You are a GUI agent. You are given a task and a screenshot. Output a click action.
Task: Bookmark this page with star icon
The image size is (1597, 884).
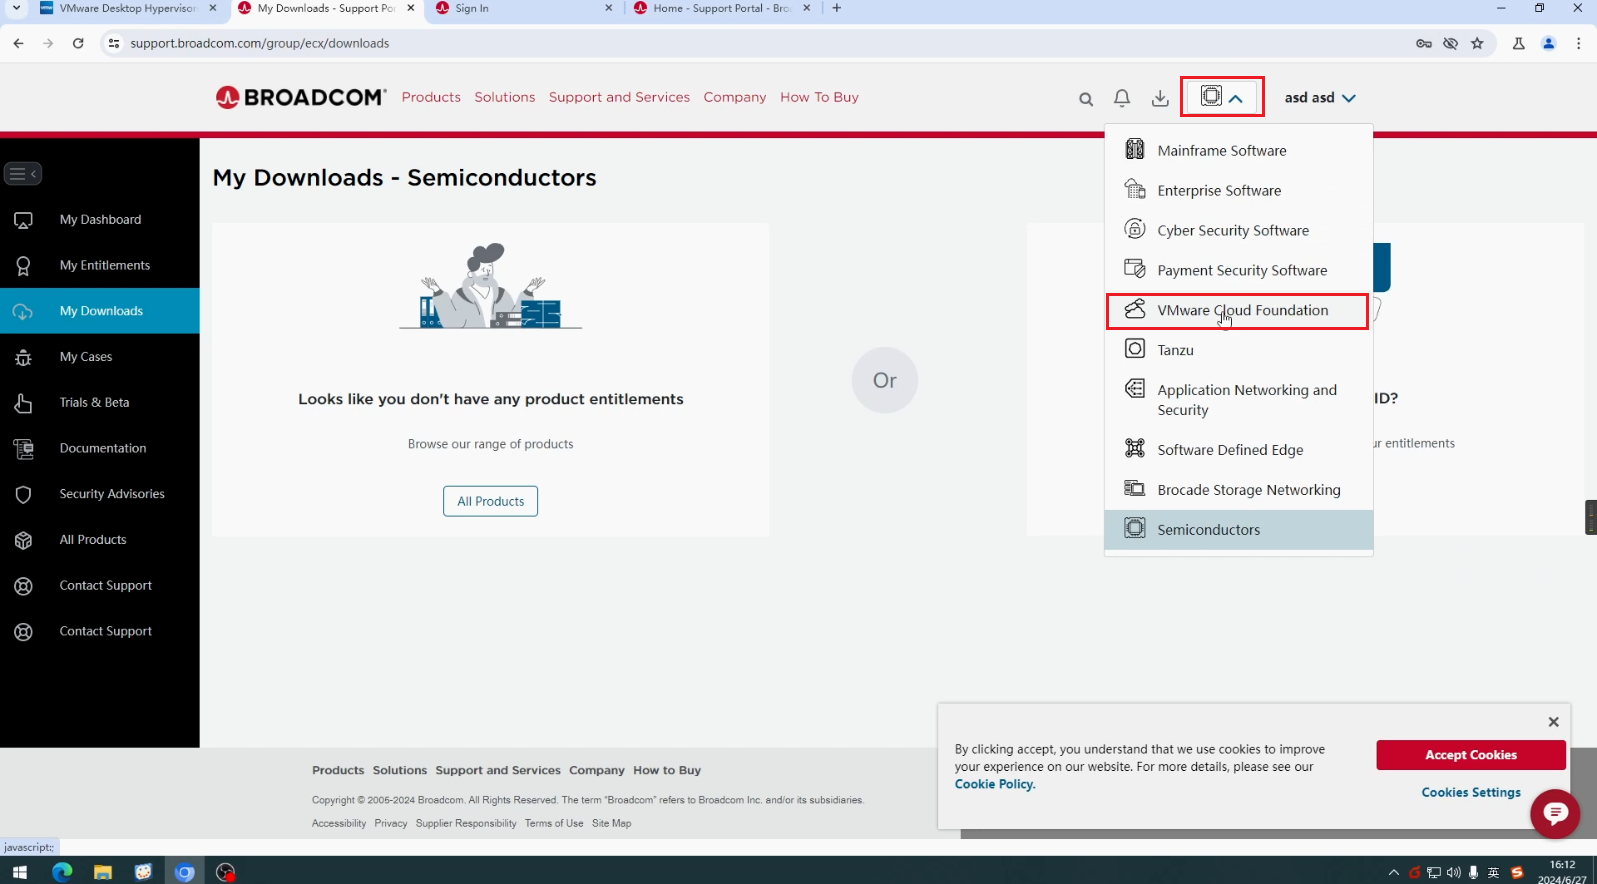pyautogui.click(x=1477, y=43)
